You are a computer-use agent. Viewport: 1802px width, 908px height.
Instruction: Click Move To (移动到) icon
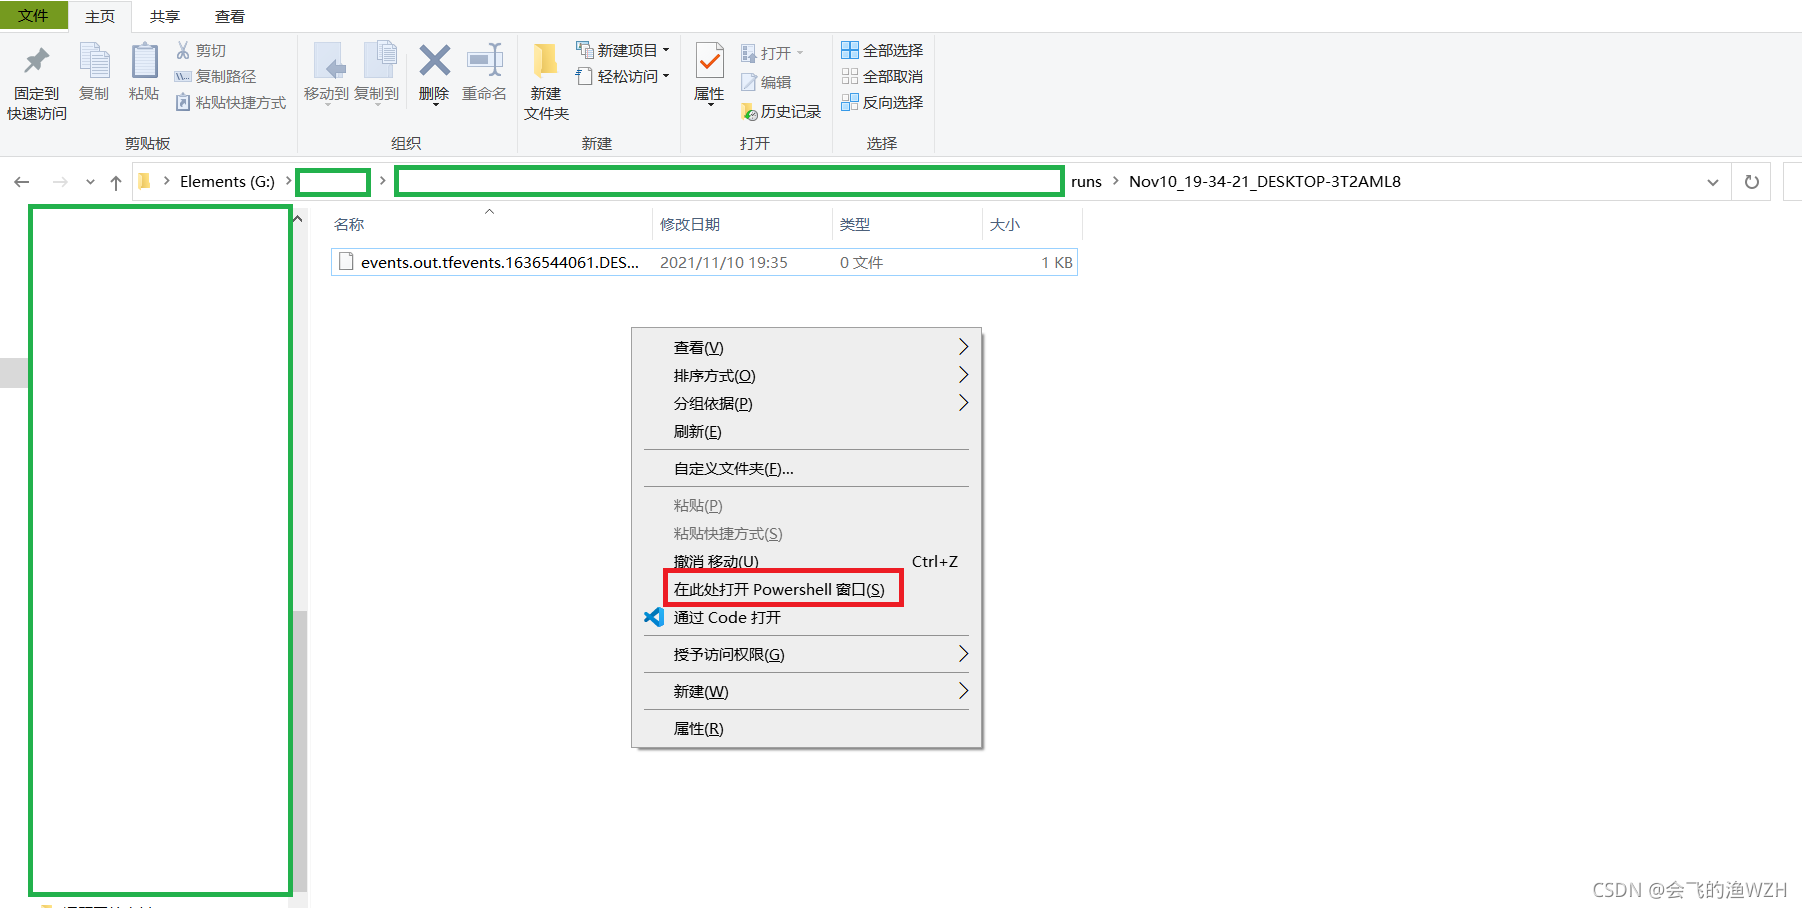[327, 62]
